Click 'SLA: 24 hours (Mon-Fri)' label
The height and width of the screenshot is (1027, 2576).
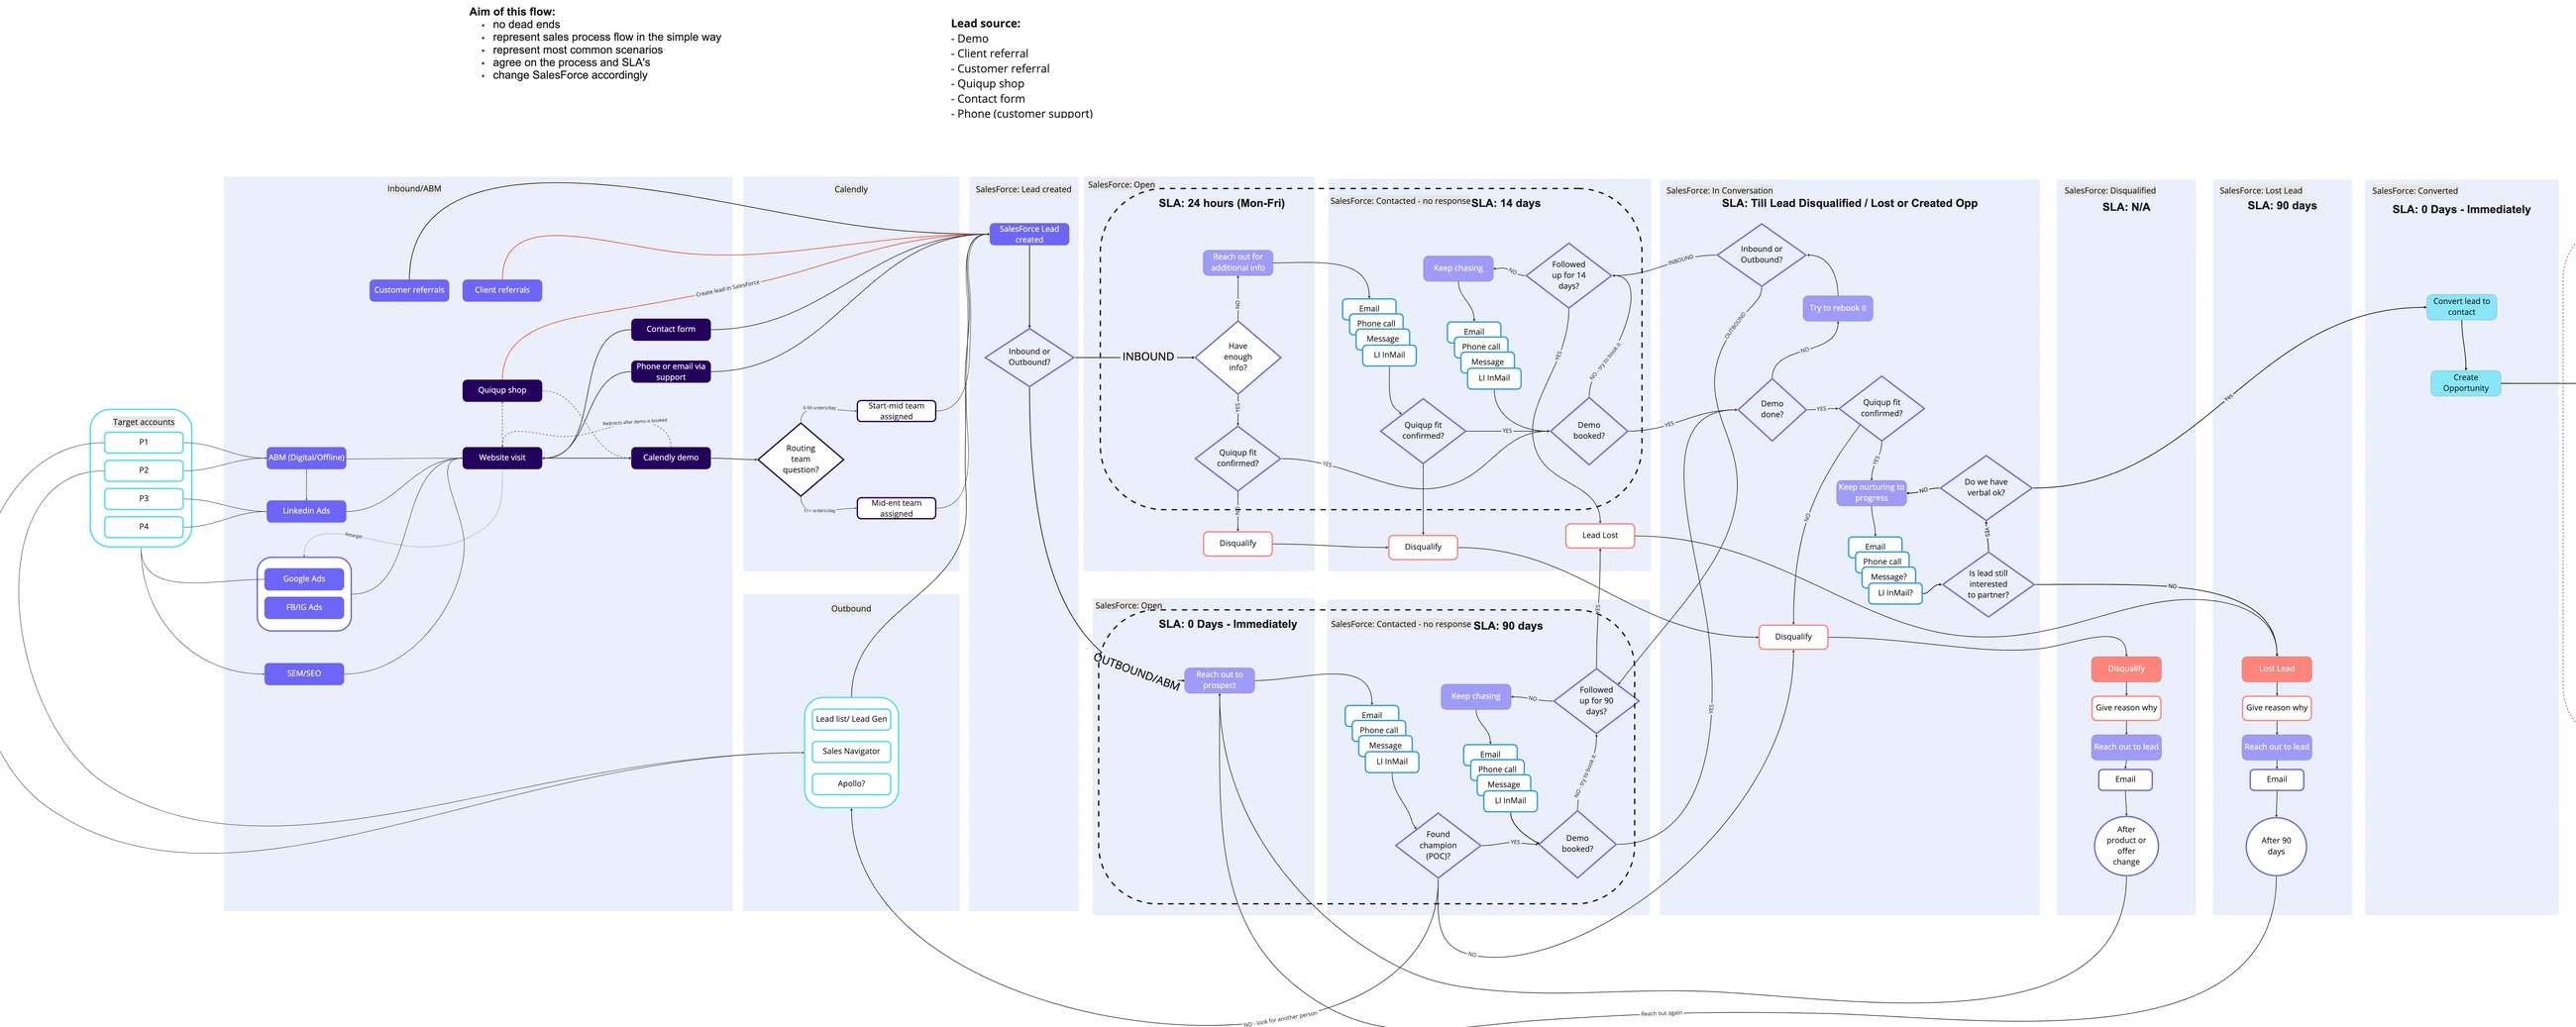[x=1221, y=203]
